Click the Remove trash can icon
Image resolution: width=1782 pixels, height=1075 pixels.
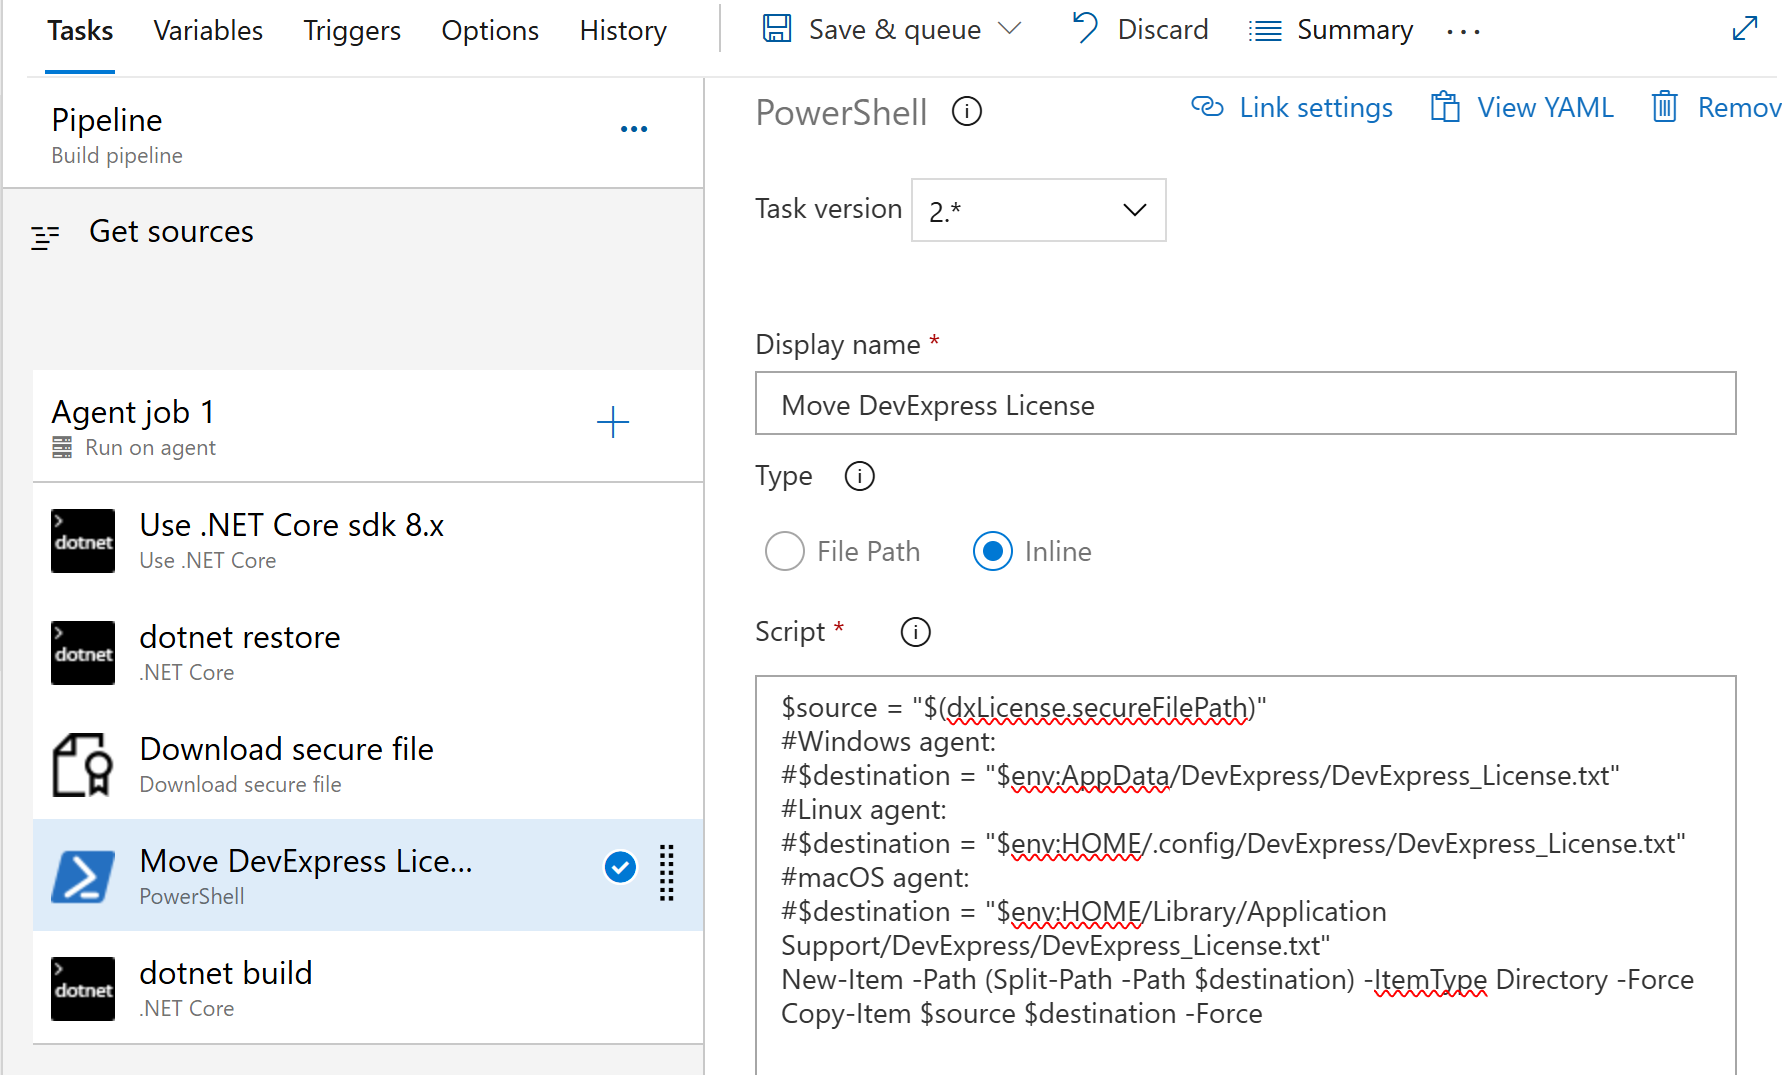coord(1665,106)
